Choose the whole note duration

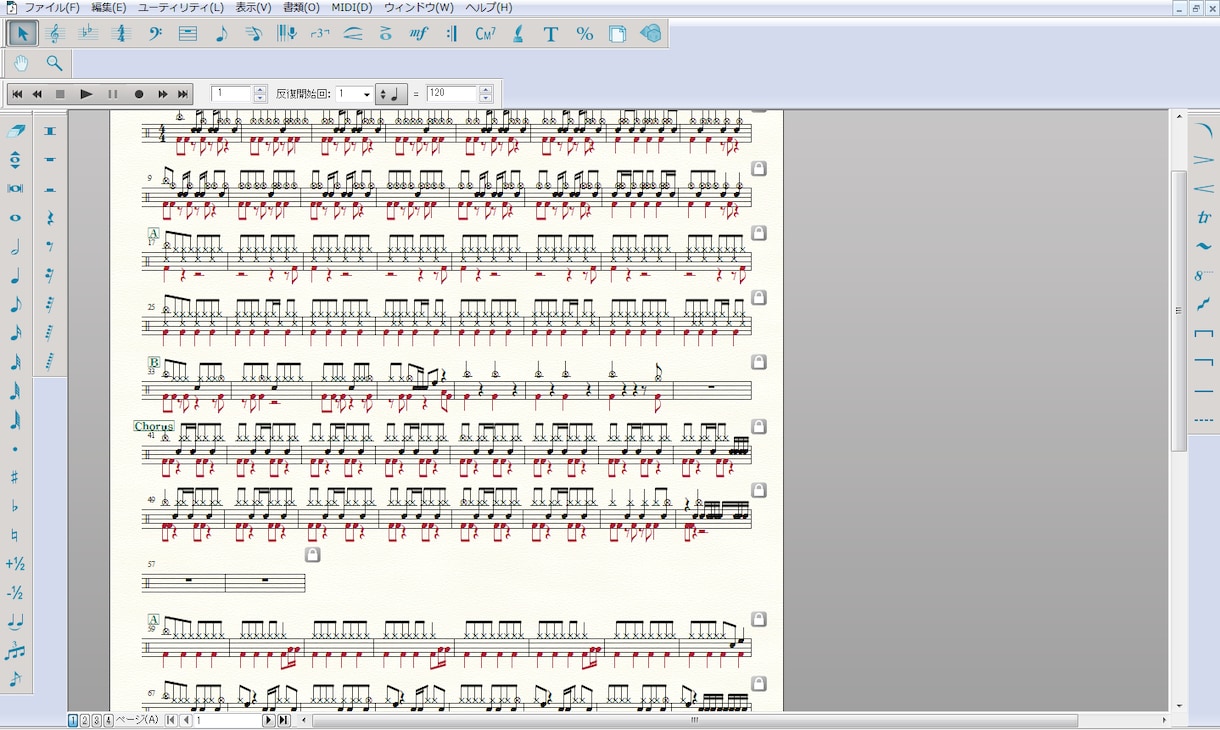15,218
